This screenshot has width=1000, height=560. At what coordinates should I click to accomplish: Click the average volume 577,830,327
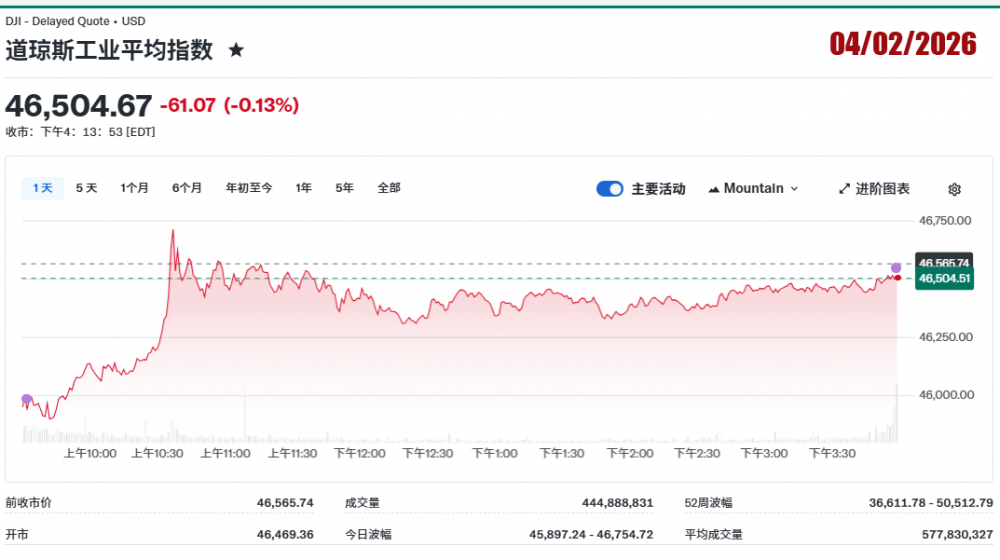click(x=957, y=534)
